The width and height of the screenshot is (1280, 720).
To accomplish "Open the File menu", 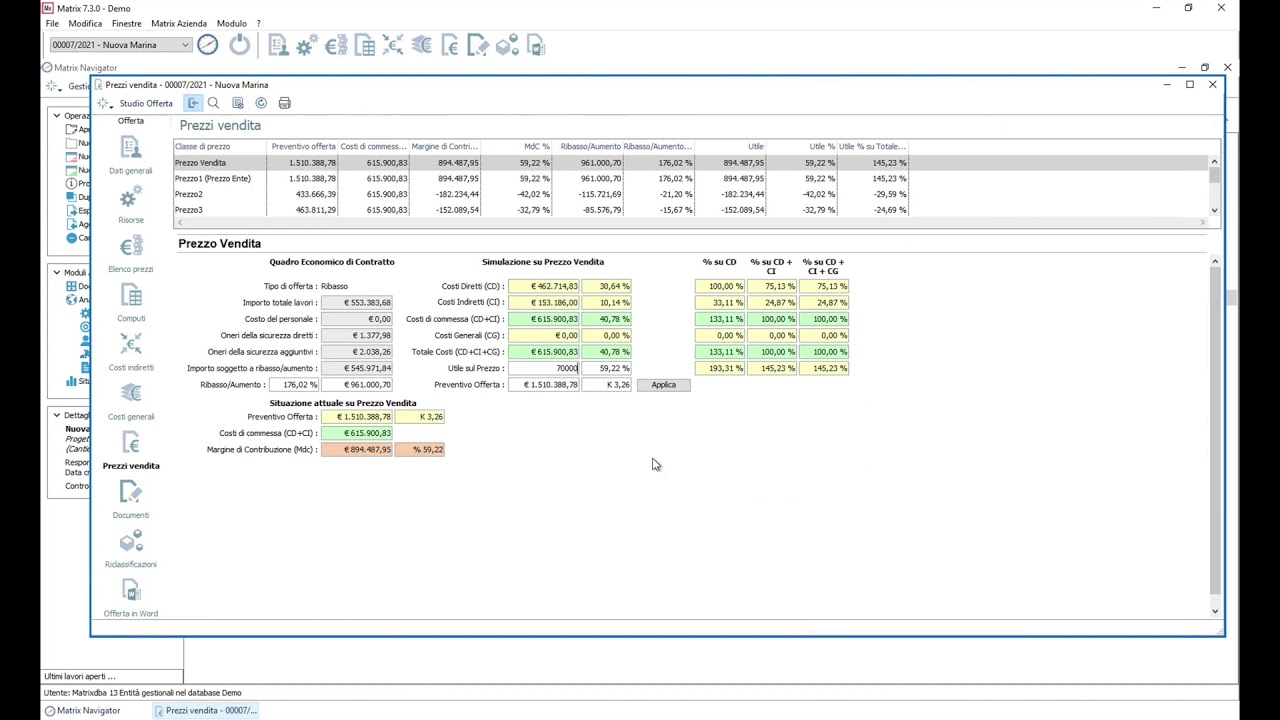I will coord(51,23).
